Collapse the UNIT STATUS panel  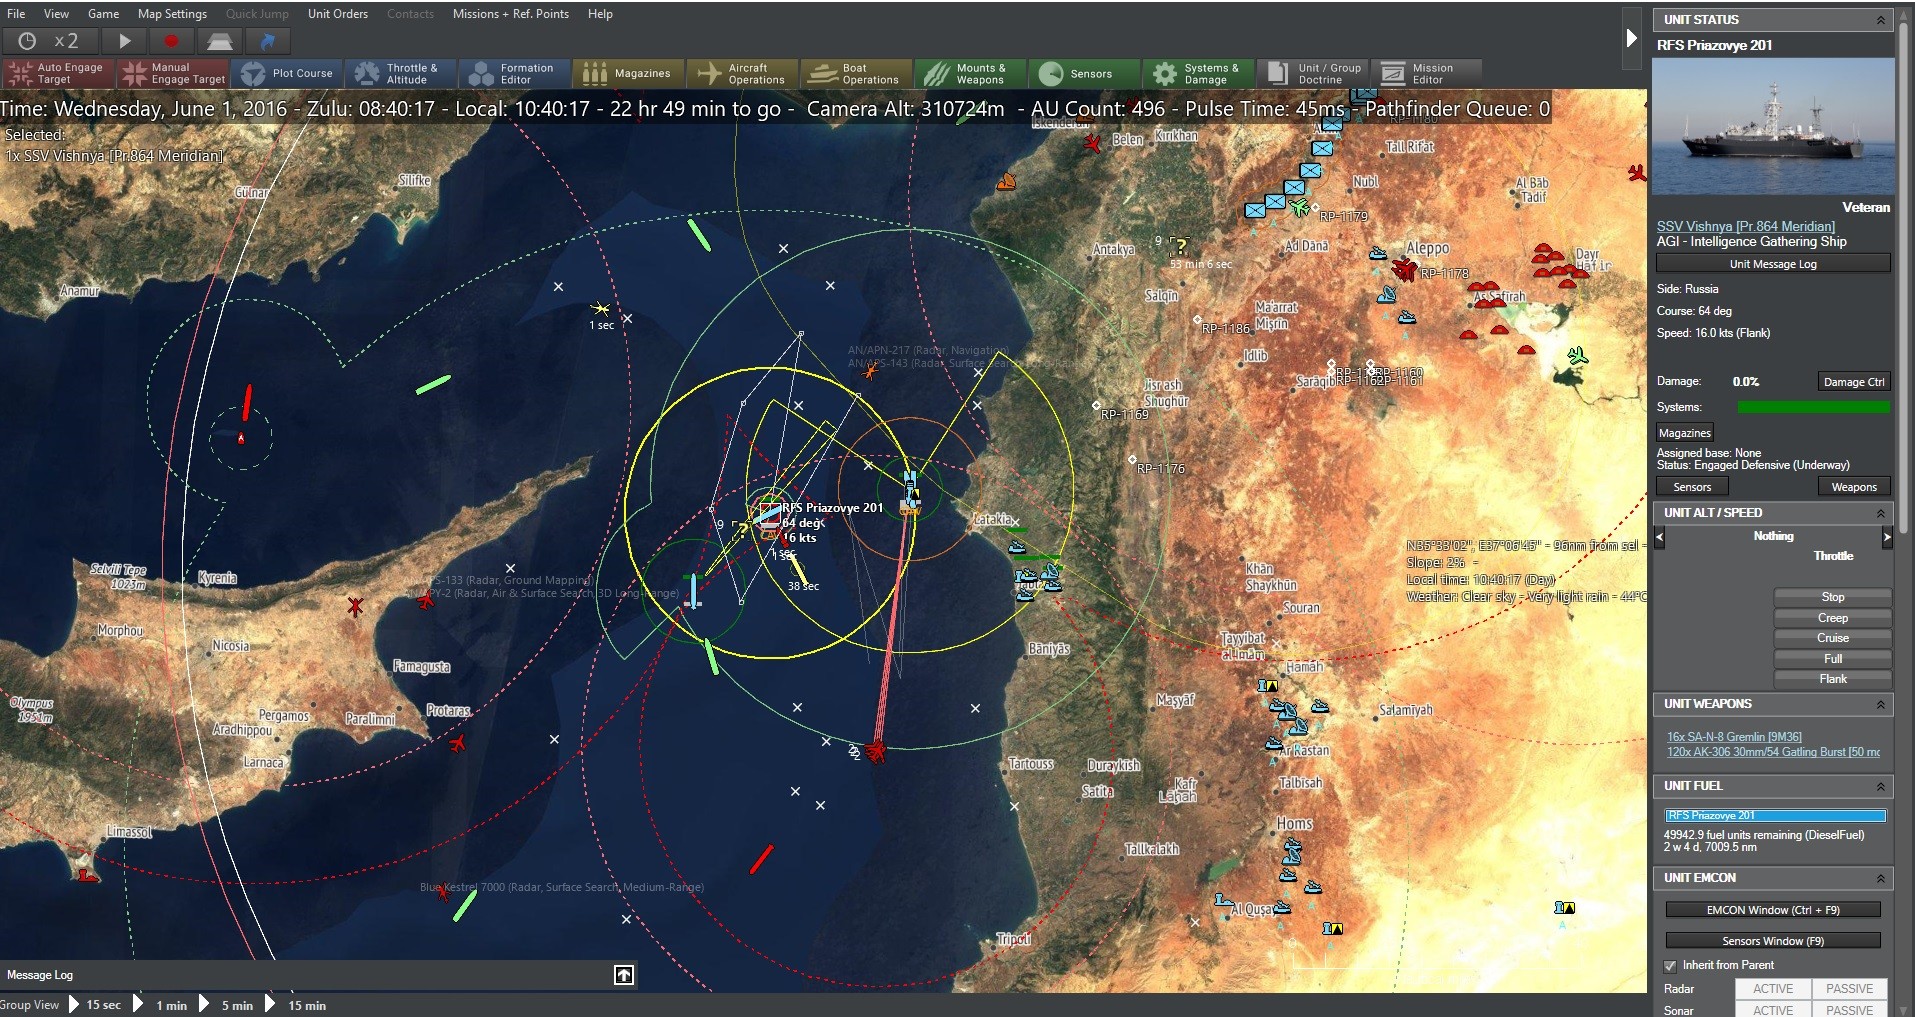tap(1881, 19)
